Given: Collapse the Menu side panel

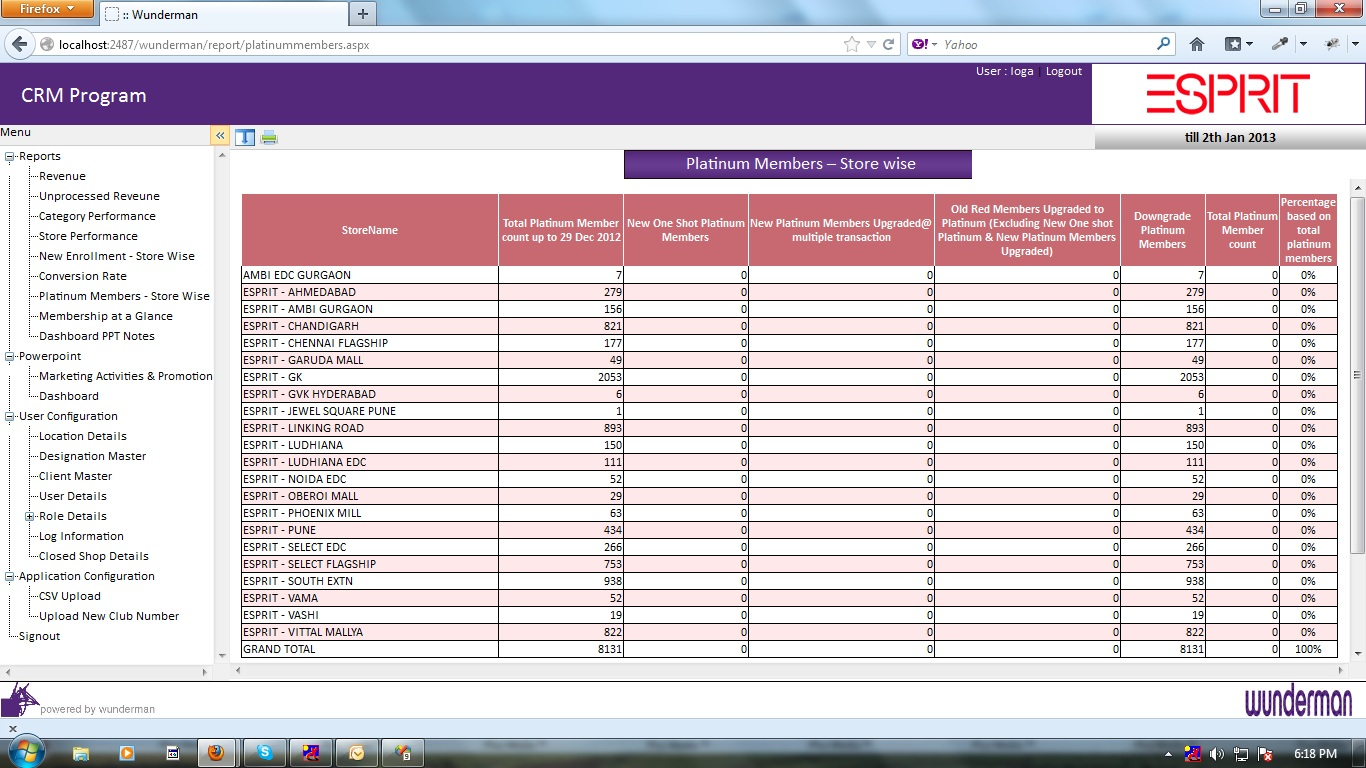Looking at the screenshot, I should 220,136.
